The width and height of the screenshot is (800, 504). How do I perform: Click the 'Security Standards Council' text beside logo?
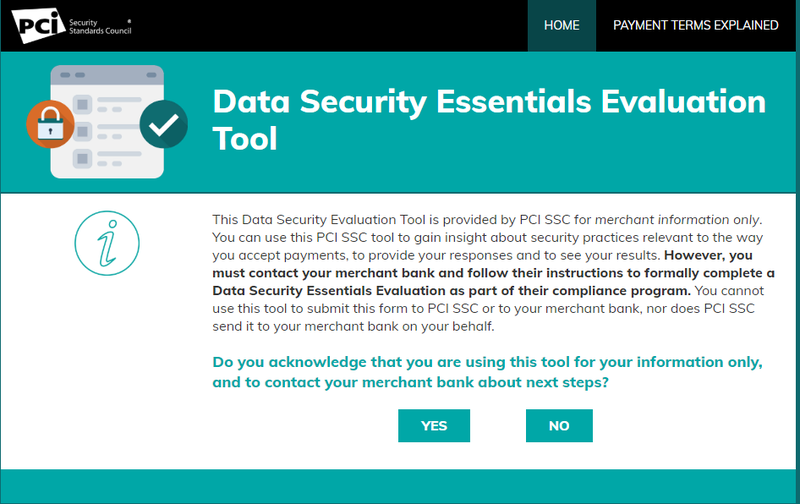(x=100, y=27)
